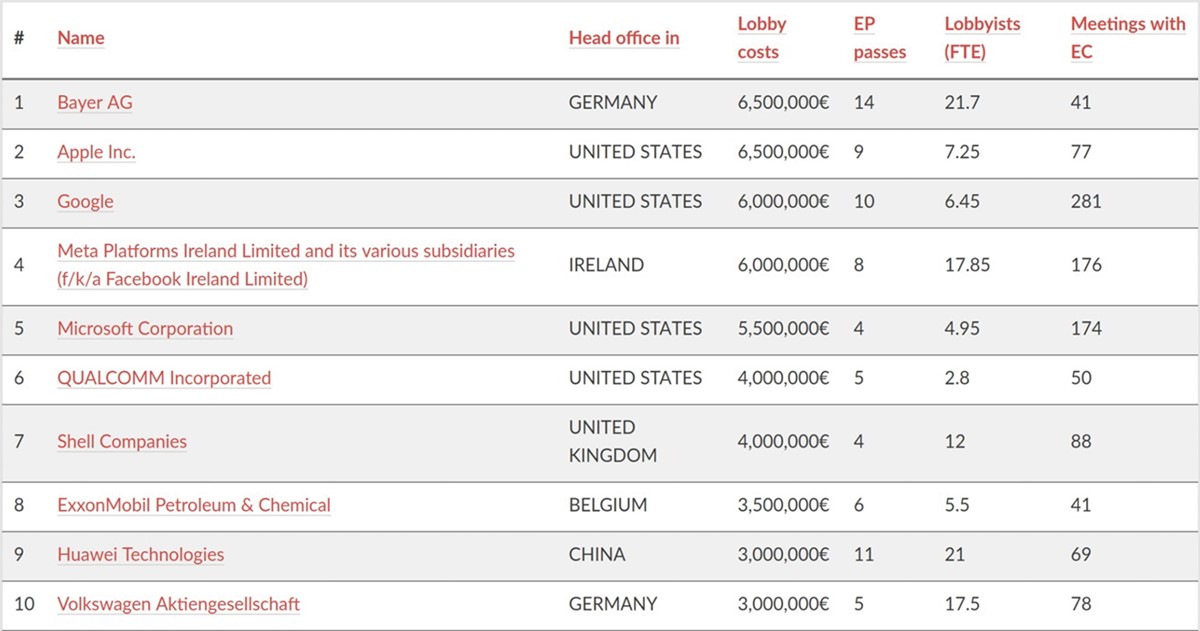
Task: Open QUALCOMM Incorporated page
Action: click(x=164, y=378)
